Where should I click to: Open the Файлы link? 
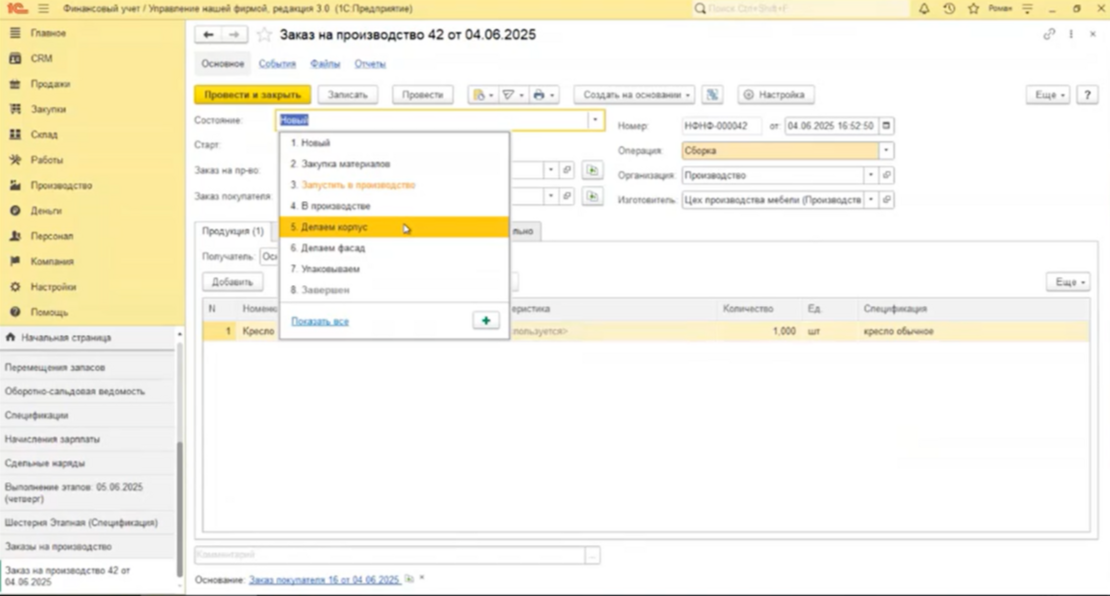(x=325, y=64)
